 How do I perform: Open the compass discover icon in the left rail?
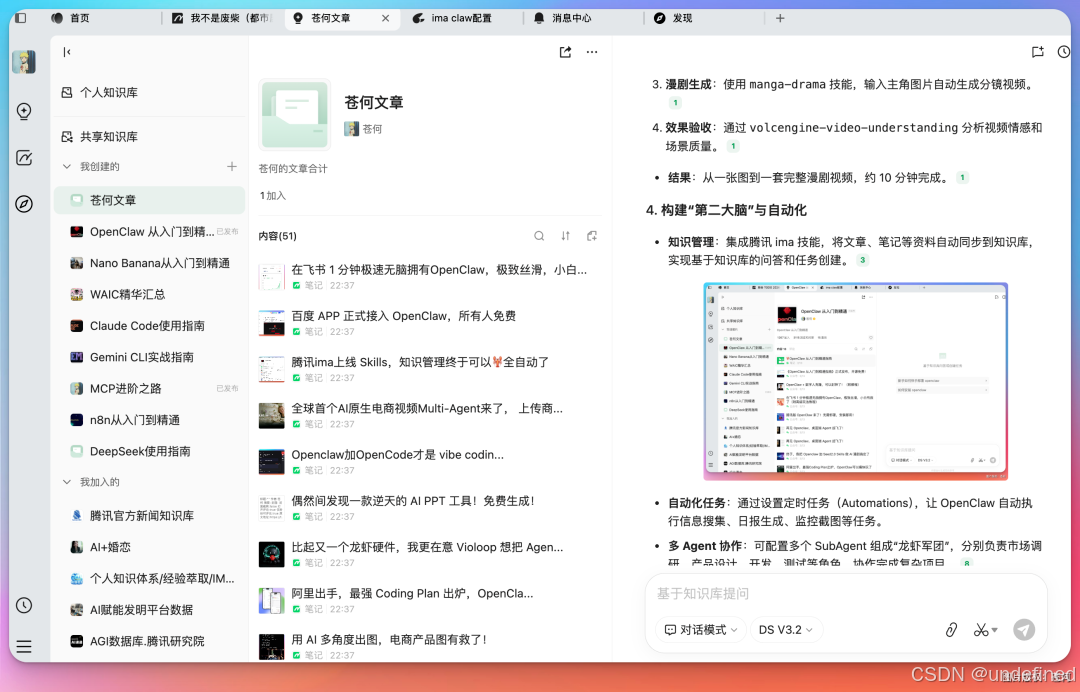(x=24, y=204)
